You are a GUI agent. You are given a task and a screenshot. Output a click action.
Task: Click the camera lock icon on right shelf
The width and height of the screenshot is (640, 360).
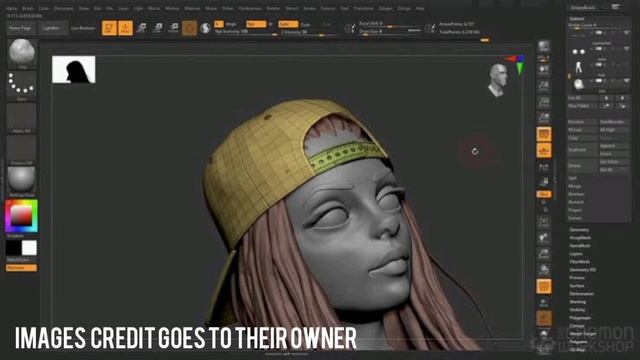pyautogui.click(x=544, y=182)
